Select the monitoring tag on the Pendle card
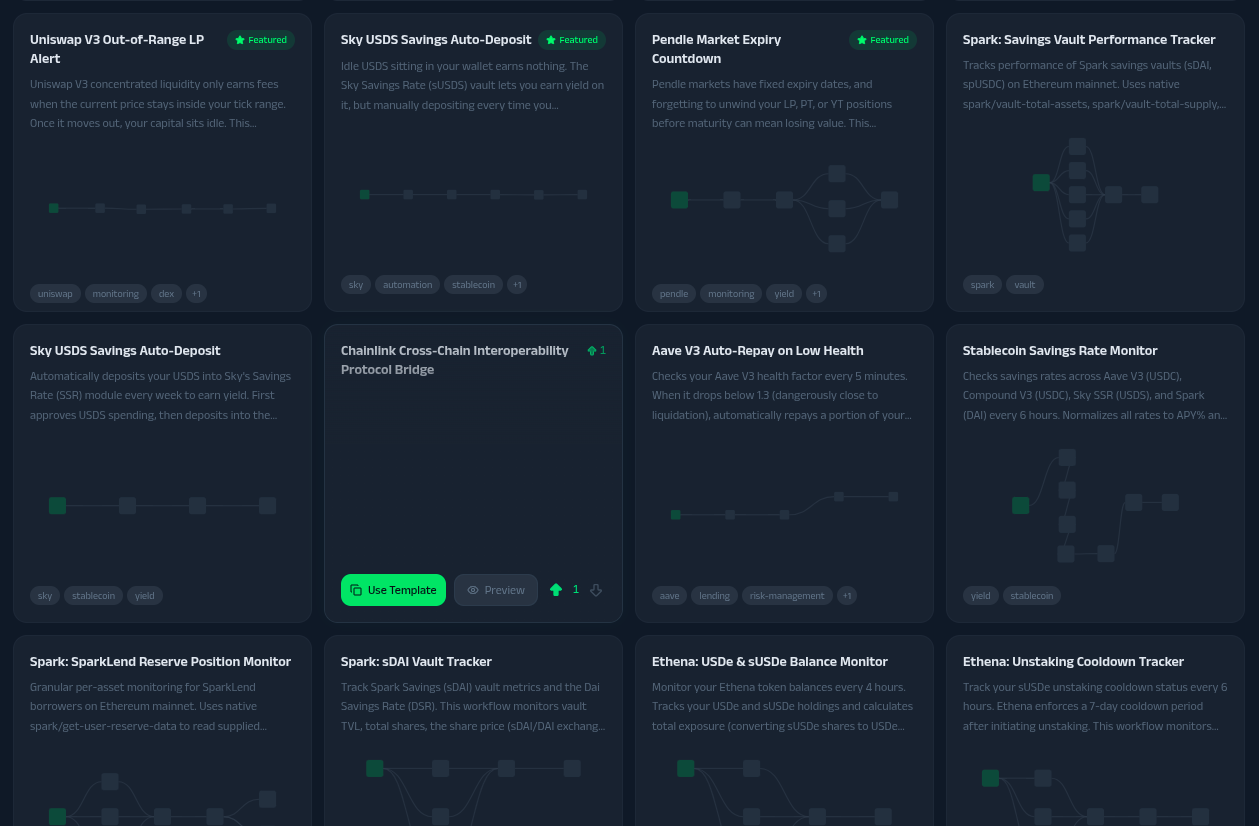This screenshot has width=1259, height=826. (731, 294)
